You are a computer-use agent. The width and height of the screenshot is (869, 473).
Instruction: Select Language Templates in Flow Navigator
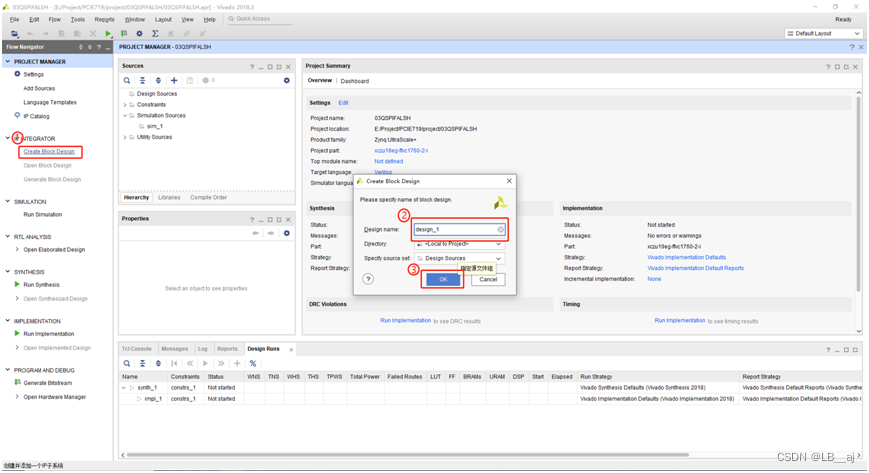[x=50, y=103]
